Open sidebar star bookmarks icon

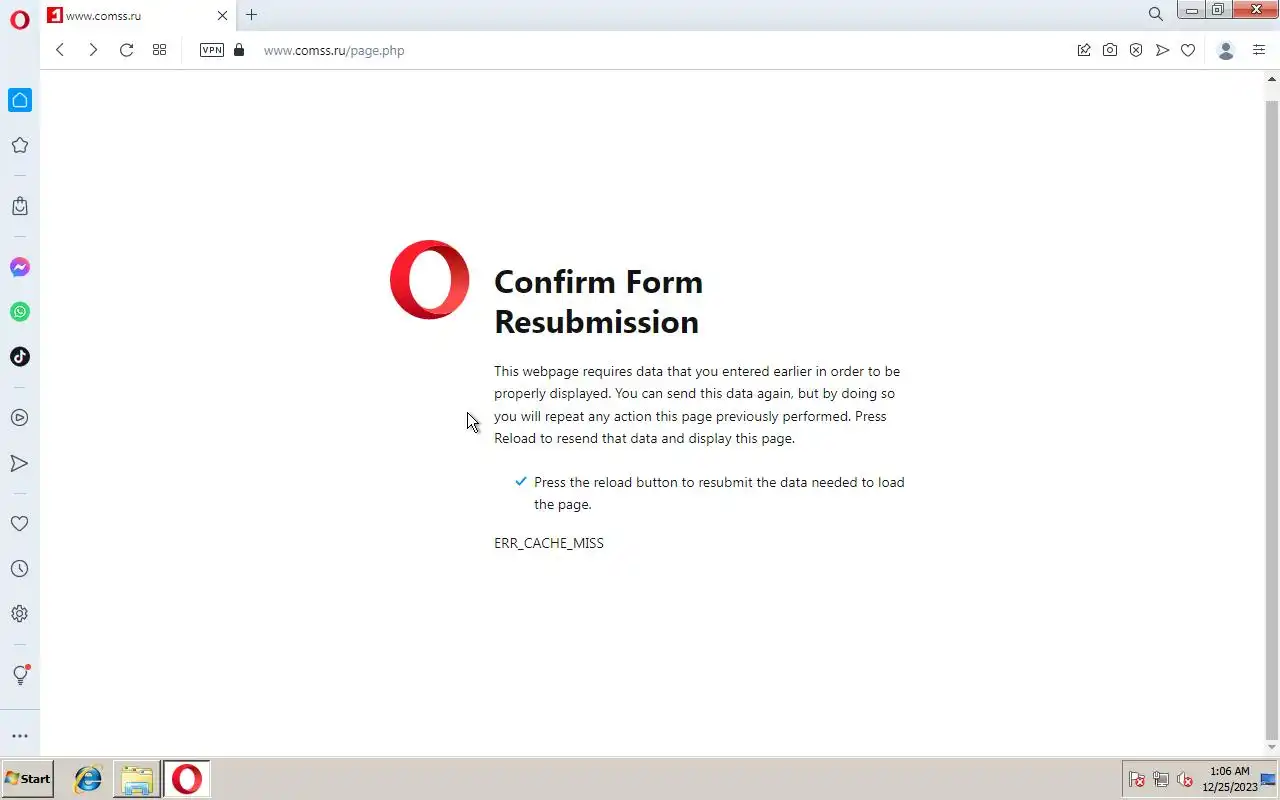pos(19,145)
